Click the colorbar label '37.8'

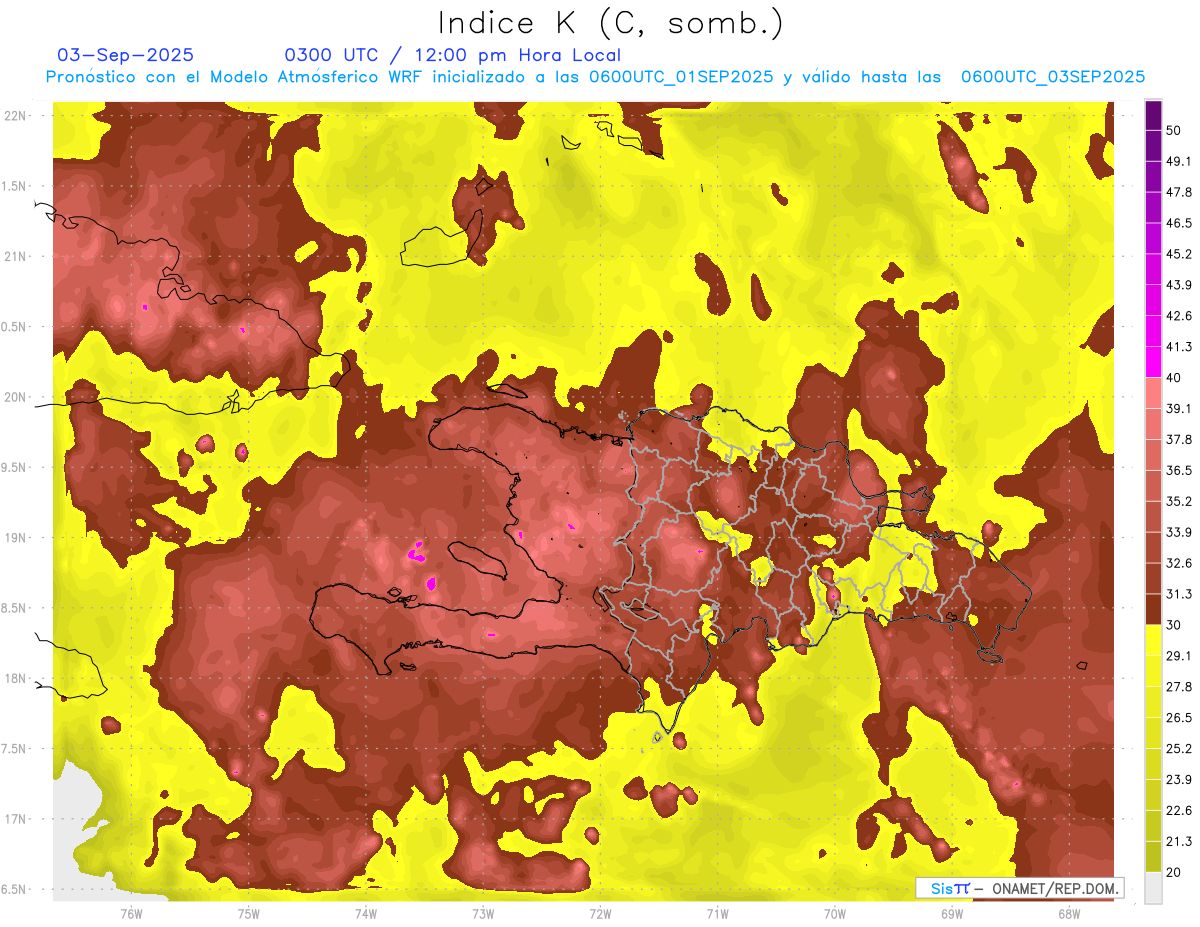pyautogui.click(x=1179, y=439)
